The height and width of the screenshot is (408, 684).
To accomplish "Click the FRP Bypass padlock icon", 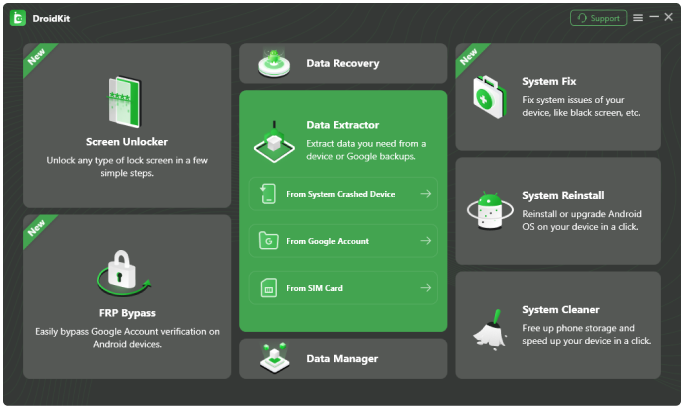I will [x=123, y=272].
